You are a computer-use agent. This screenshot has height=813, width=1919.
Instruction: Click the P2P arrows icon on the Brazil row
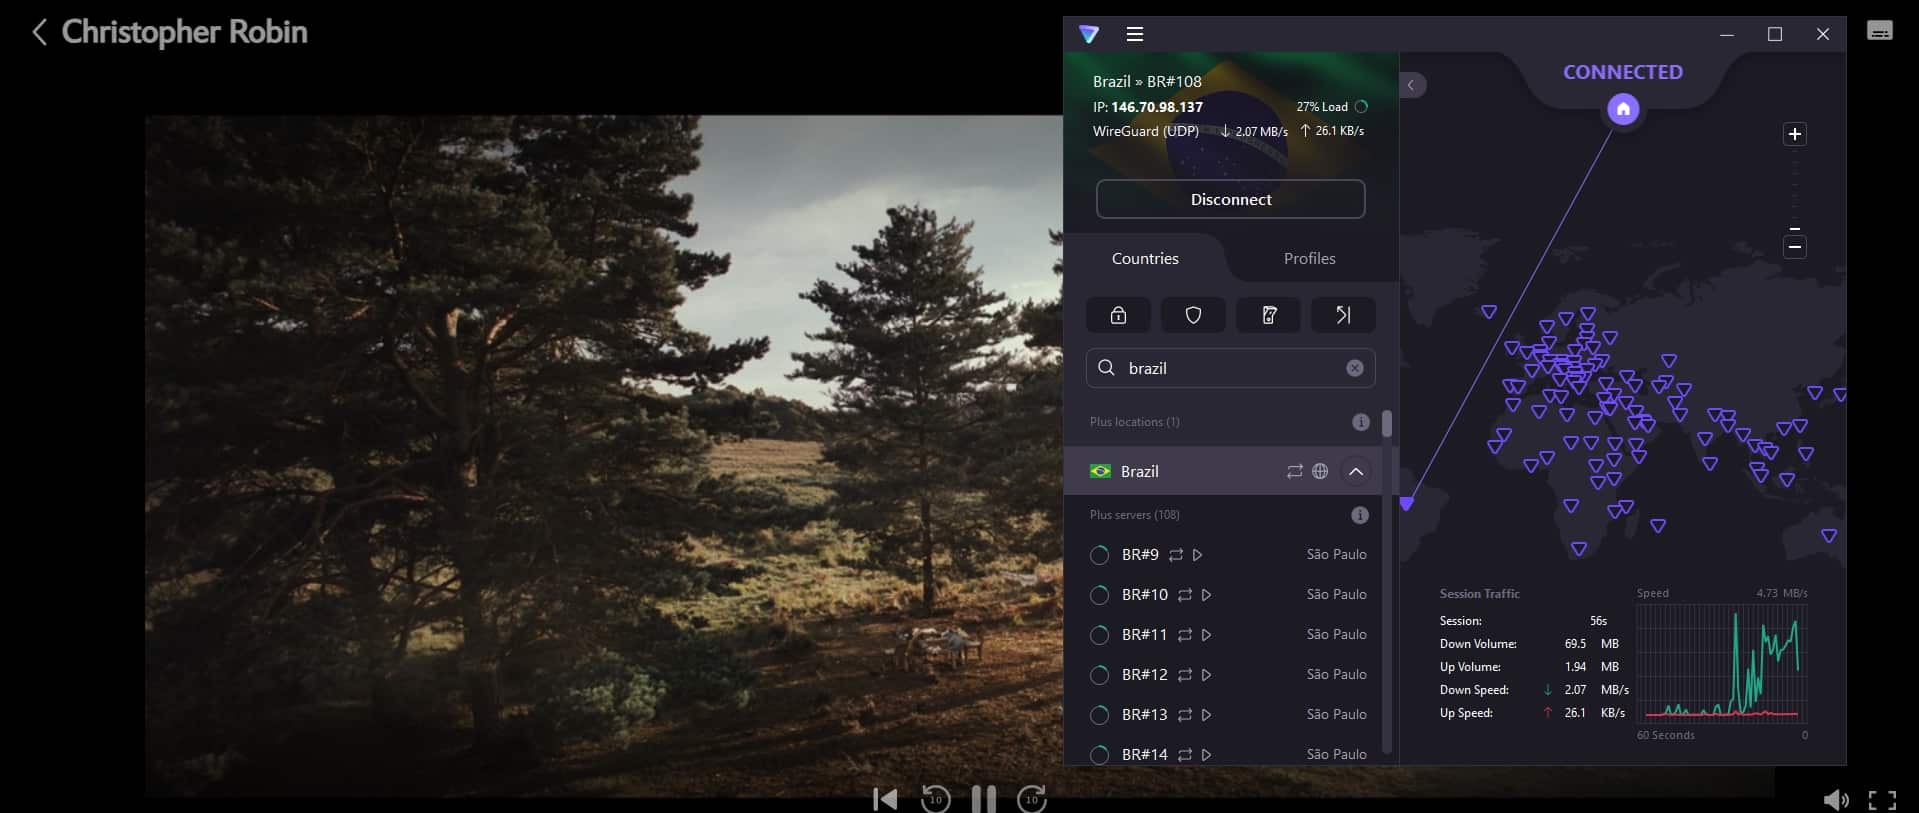point(1294,471)
